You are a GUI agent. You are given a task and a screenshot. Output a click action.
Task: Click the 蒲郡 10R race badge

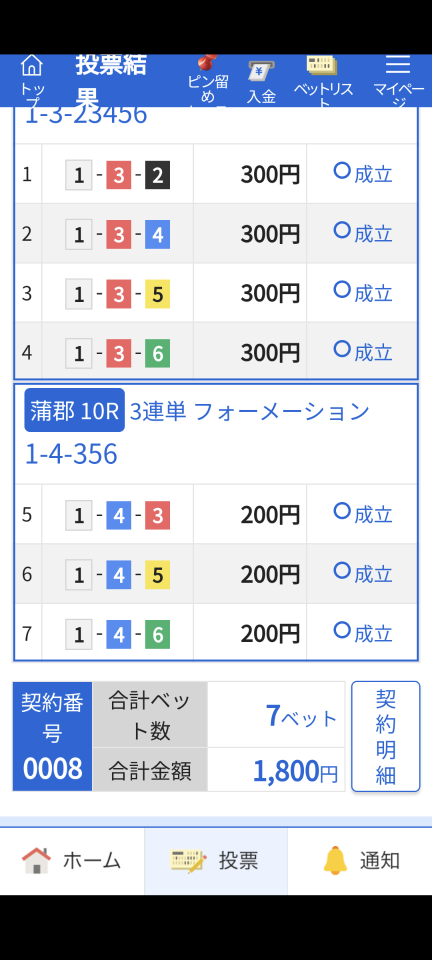pyautogui.click(x=75, y=410)
